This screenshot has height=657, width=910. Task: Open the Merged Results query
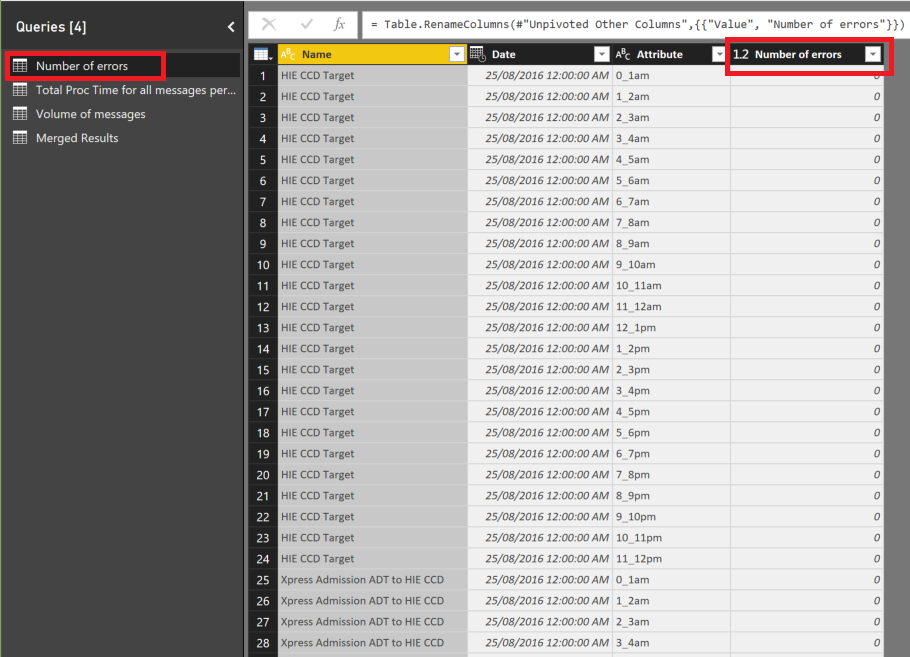point(77,138)
